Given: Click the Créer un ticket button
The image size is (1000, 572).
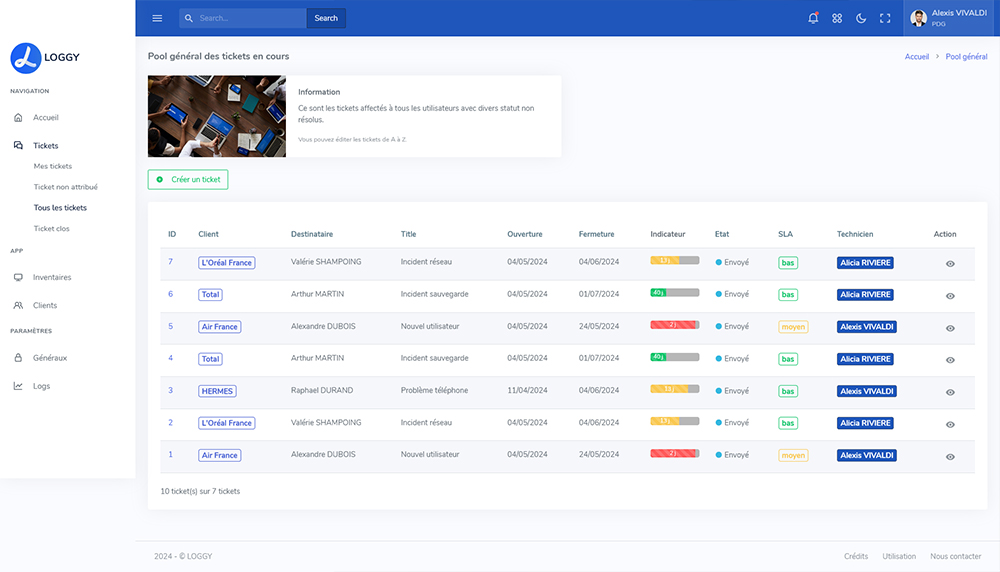Looking at the screenshot, I should 188,179.
